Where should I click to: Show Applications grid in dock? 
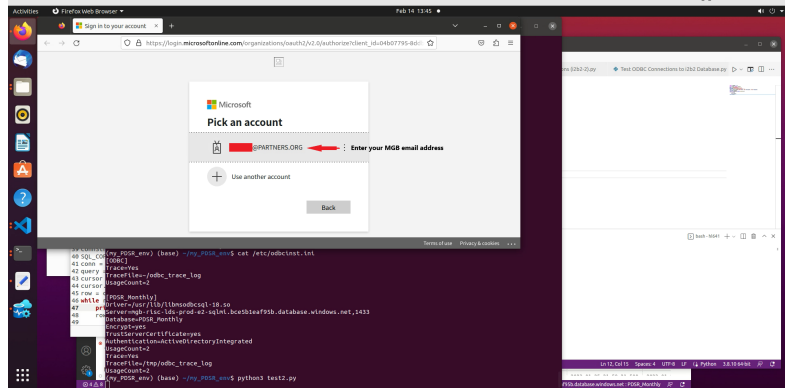pos(23,375)
